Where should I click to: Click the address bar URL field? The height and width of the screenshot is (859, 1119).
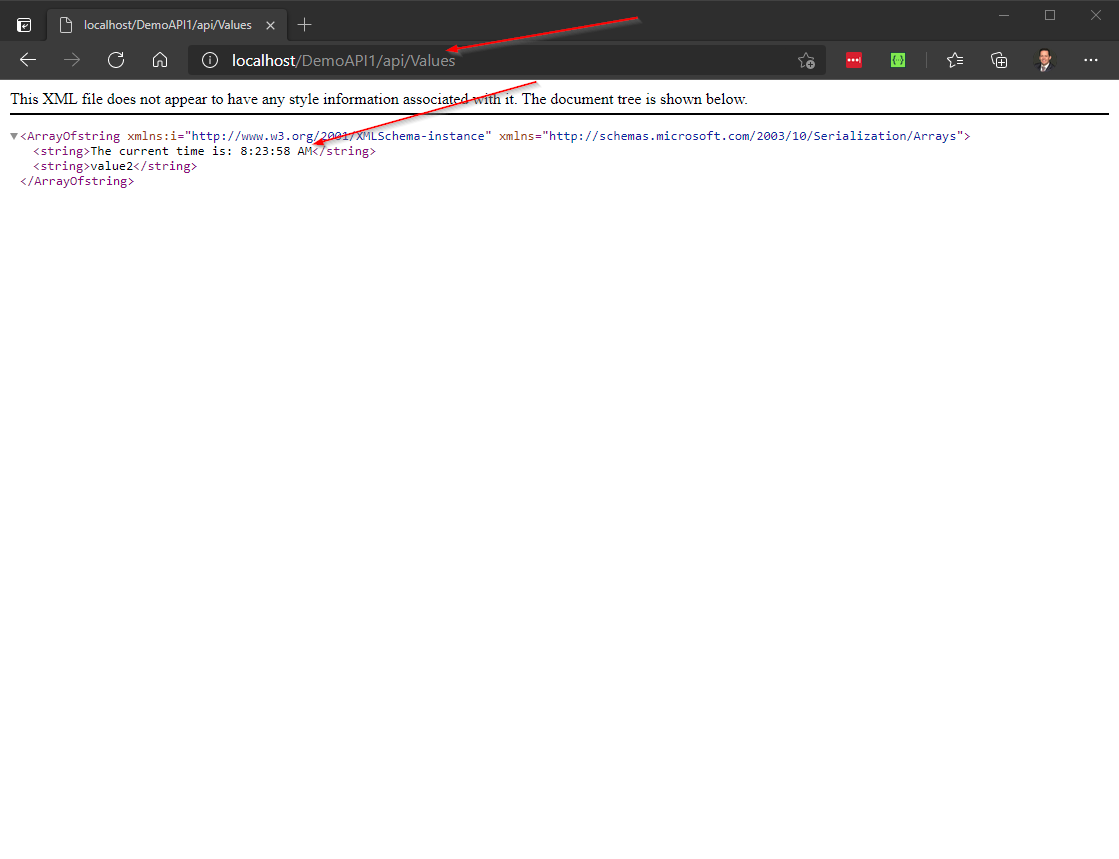click(x=500, y=60)
